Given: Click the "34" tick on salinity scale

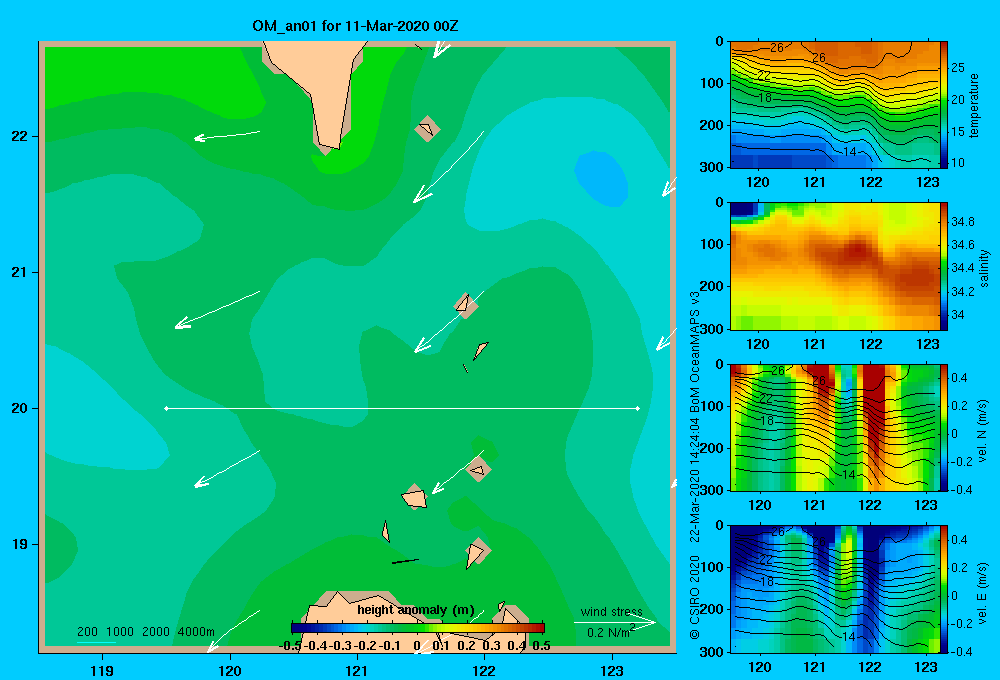Looking at the screenshot, I should 957,314.
